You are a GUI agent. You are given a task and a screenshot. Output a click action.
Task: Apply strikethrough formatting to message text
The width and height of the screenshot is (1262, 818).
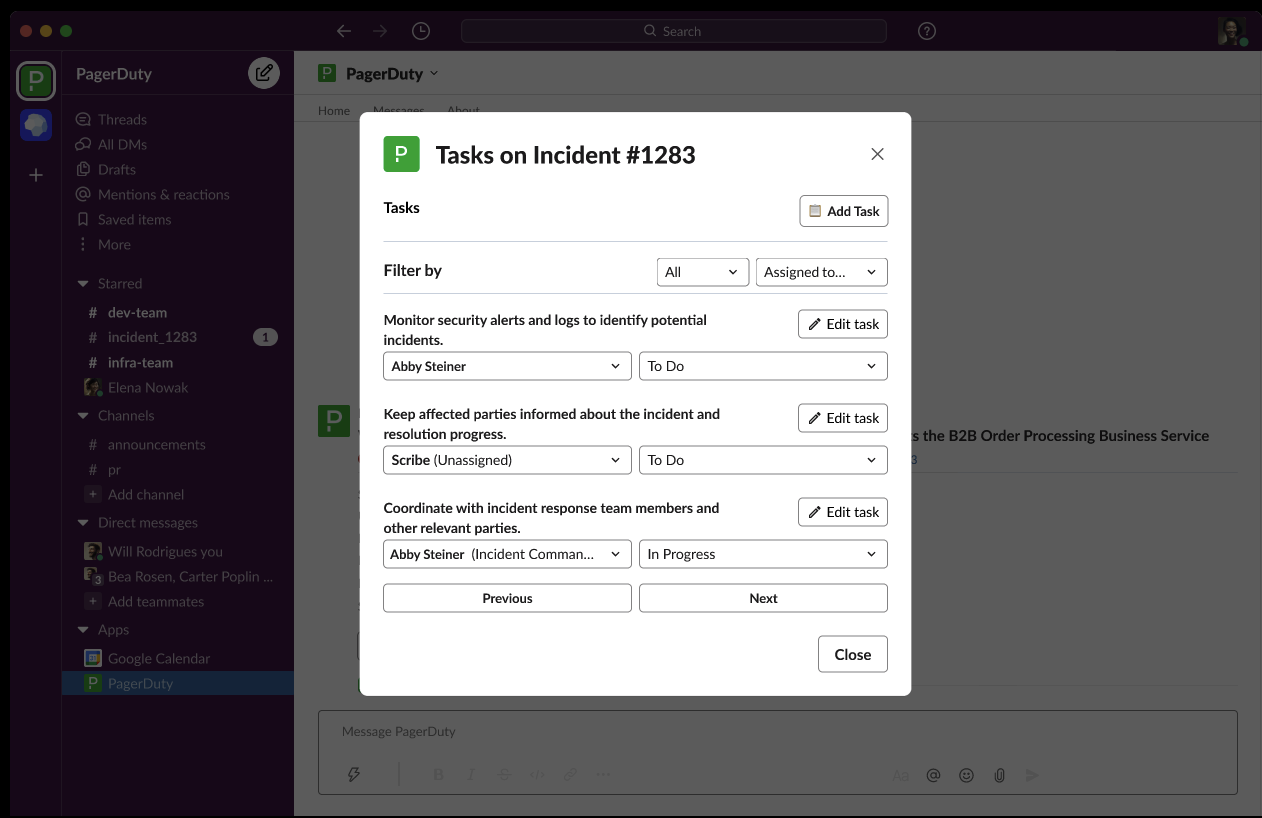coord(504,774)
